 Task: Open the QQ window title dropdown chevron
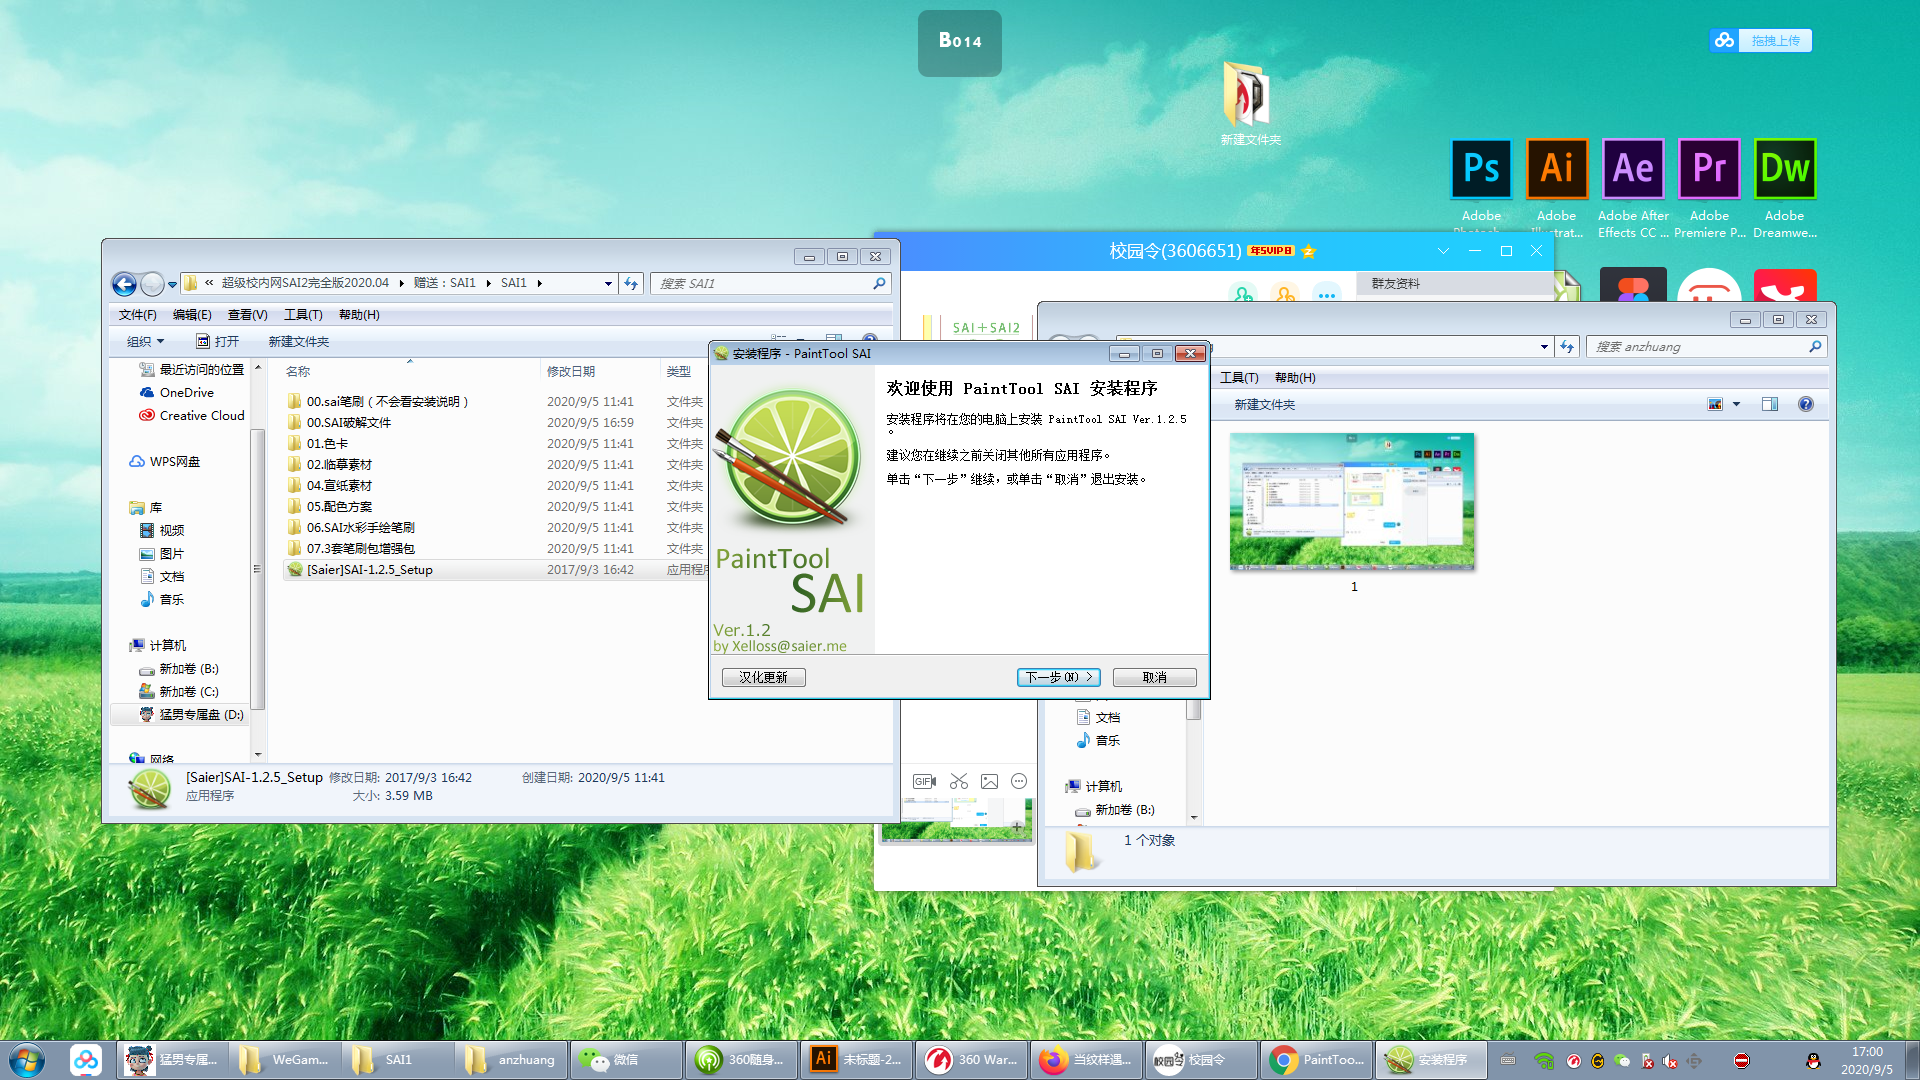[x=1443, y=251]
